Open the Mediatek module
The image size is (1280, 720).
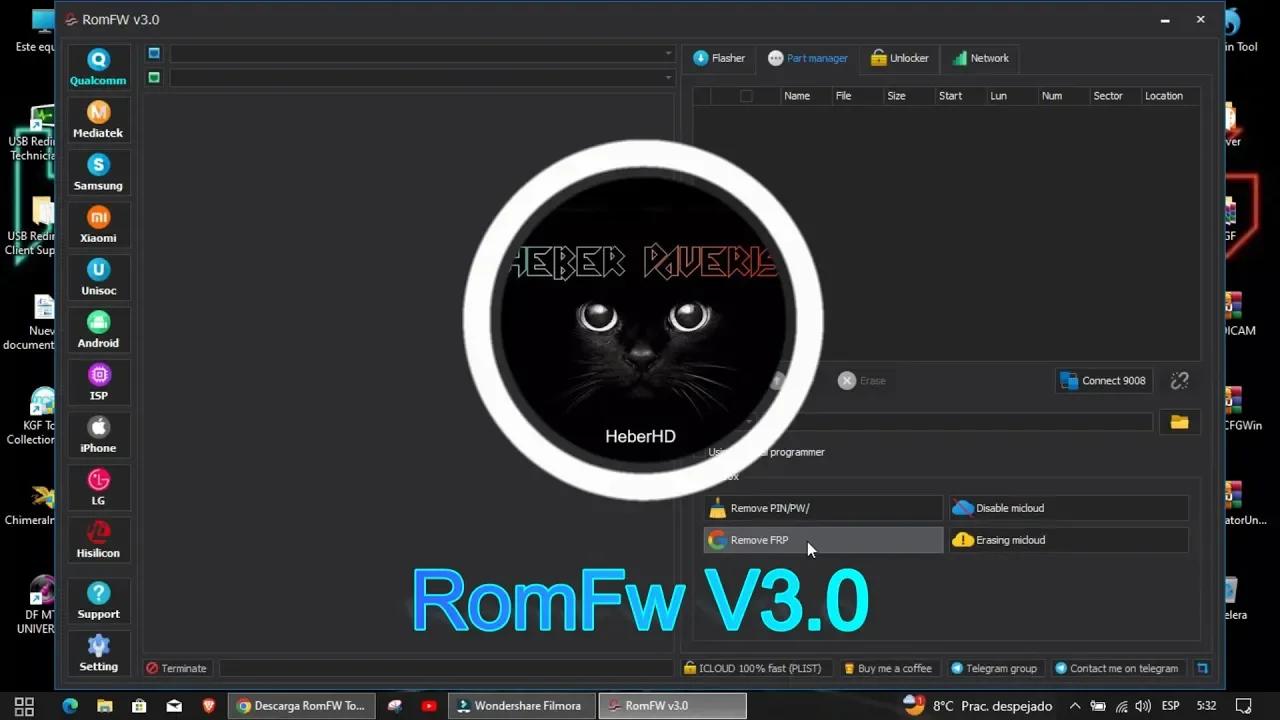[98, 119]
